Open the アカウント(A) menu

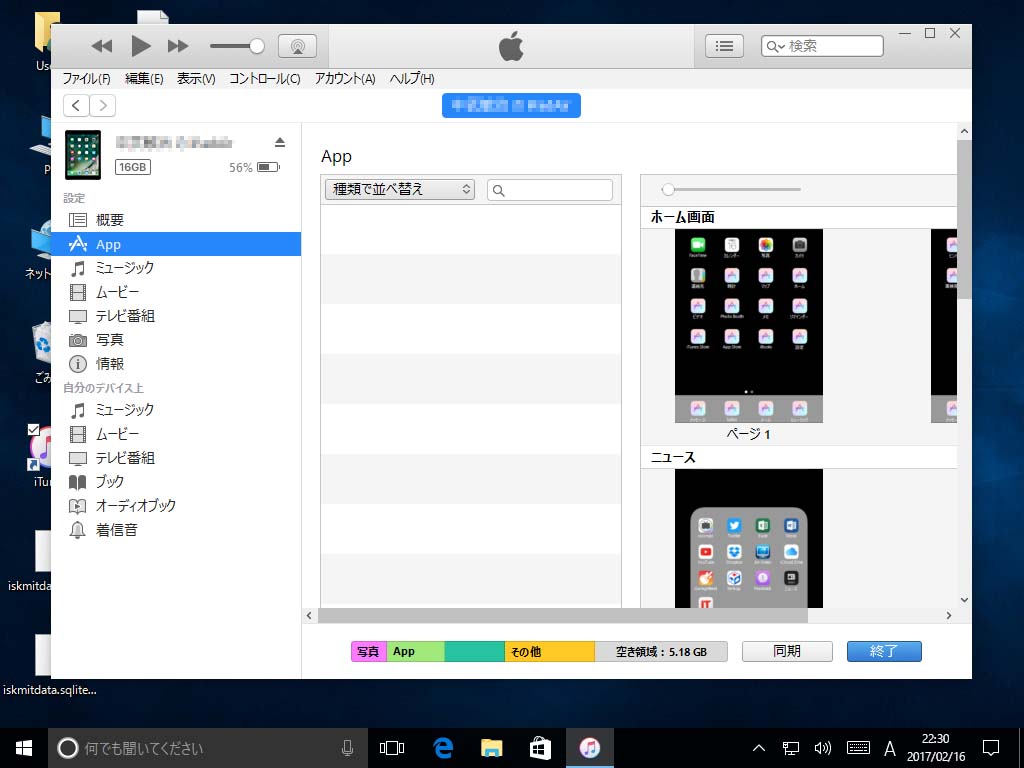344,79
